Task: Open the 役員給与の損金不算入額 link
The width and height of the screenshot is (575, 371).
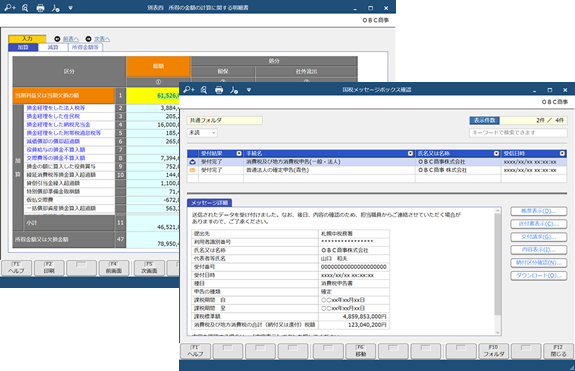Action: [x=56, y=150]
